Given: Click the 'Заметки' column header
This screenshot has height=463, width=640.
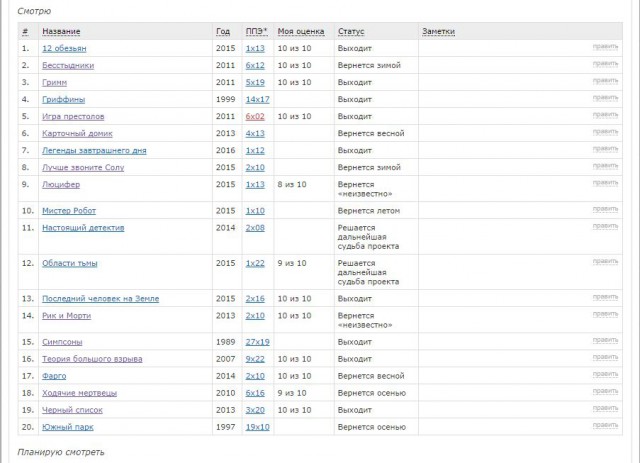Looking at the screenshot, I should coord(438,32).
